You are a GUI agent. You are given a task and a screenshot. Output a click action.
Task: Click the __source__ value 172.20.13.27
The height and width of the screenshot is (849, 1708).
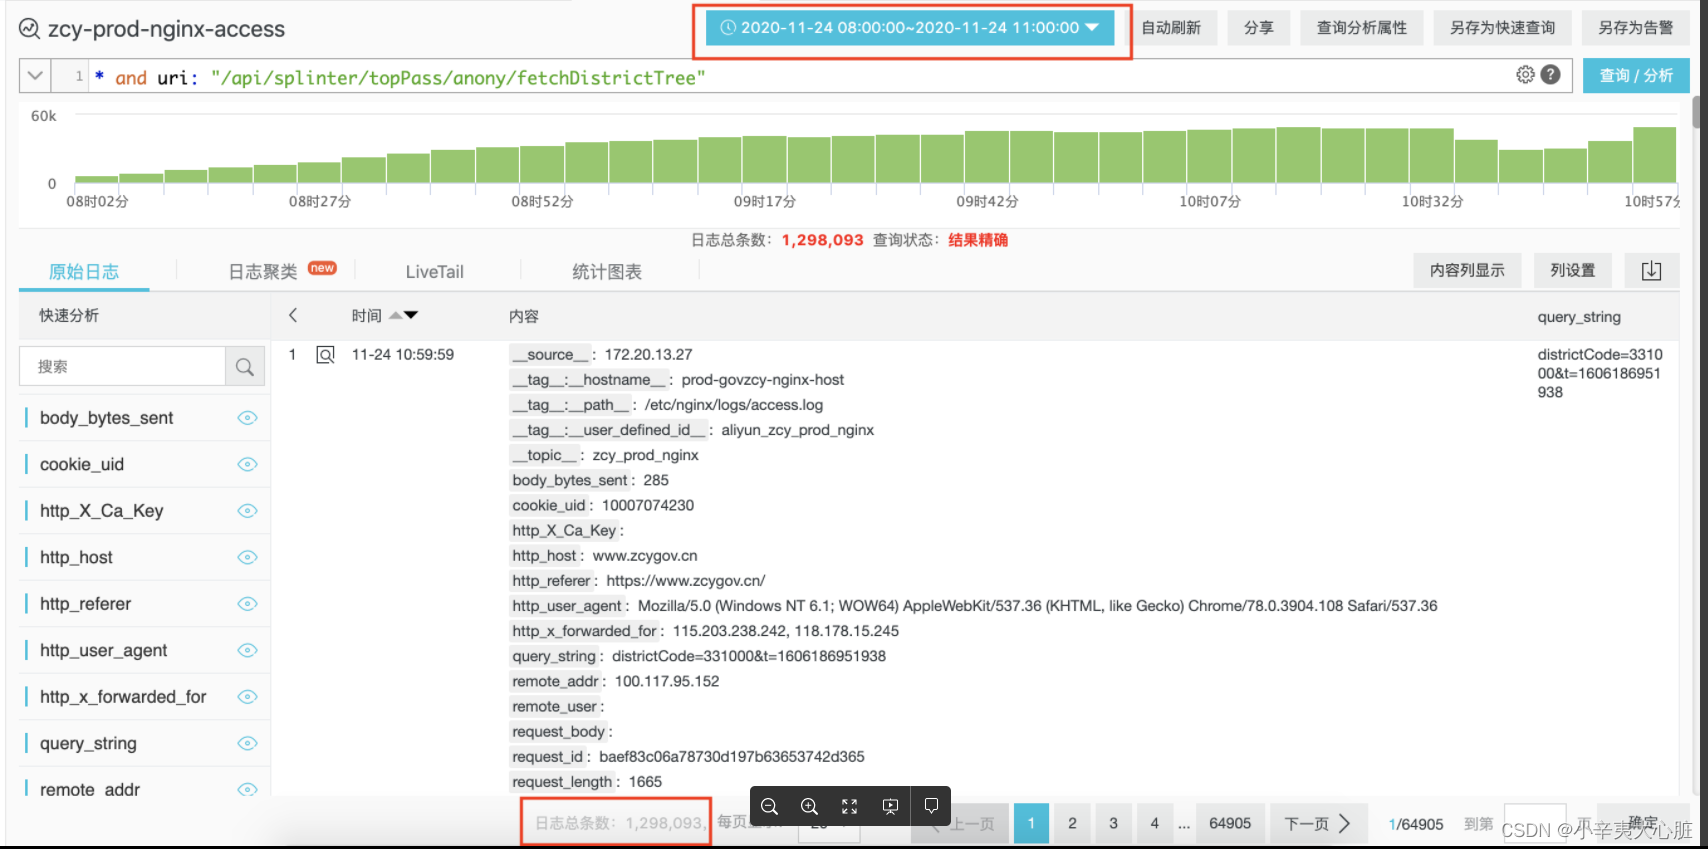coord(648,355)
